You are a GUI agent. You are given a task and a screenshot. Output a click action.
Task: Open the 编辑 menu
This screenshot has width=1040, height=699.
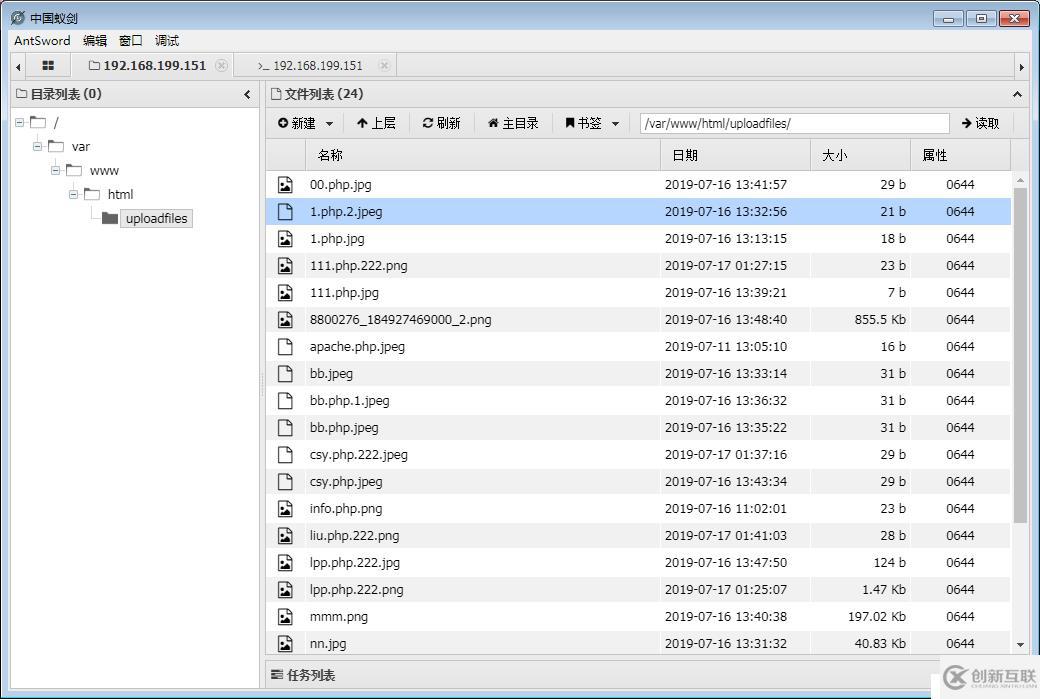(95, 40)
